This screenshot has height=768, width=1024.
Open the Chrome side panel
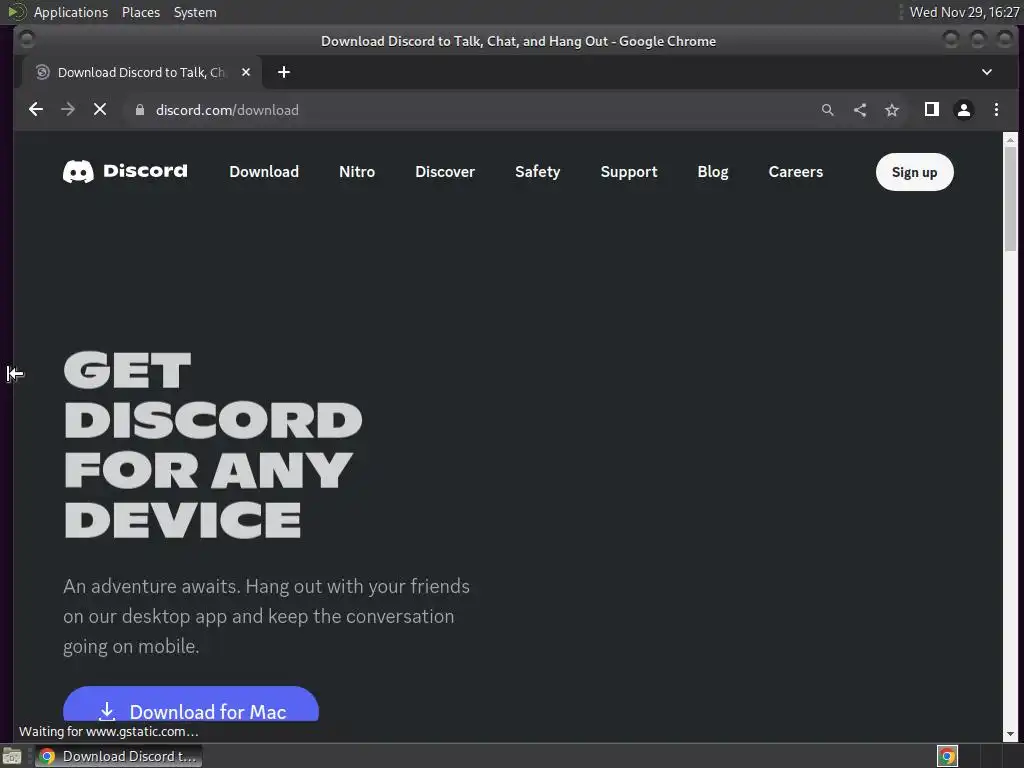pos(932,110)
